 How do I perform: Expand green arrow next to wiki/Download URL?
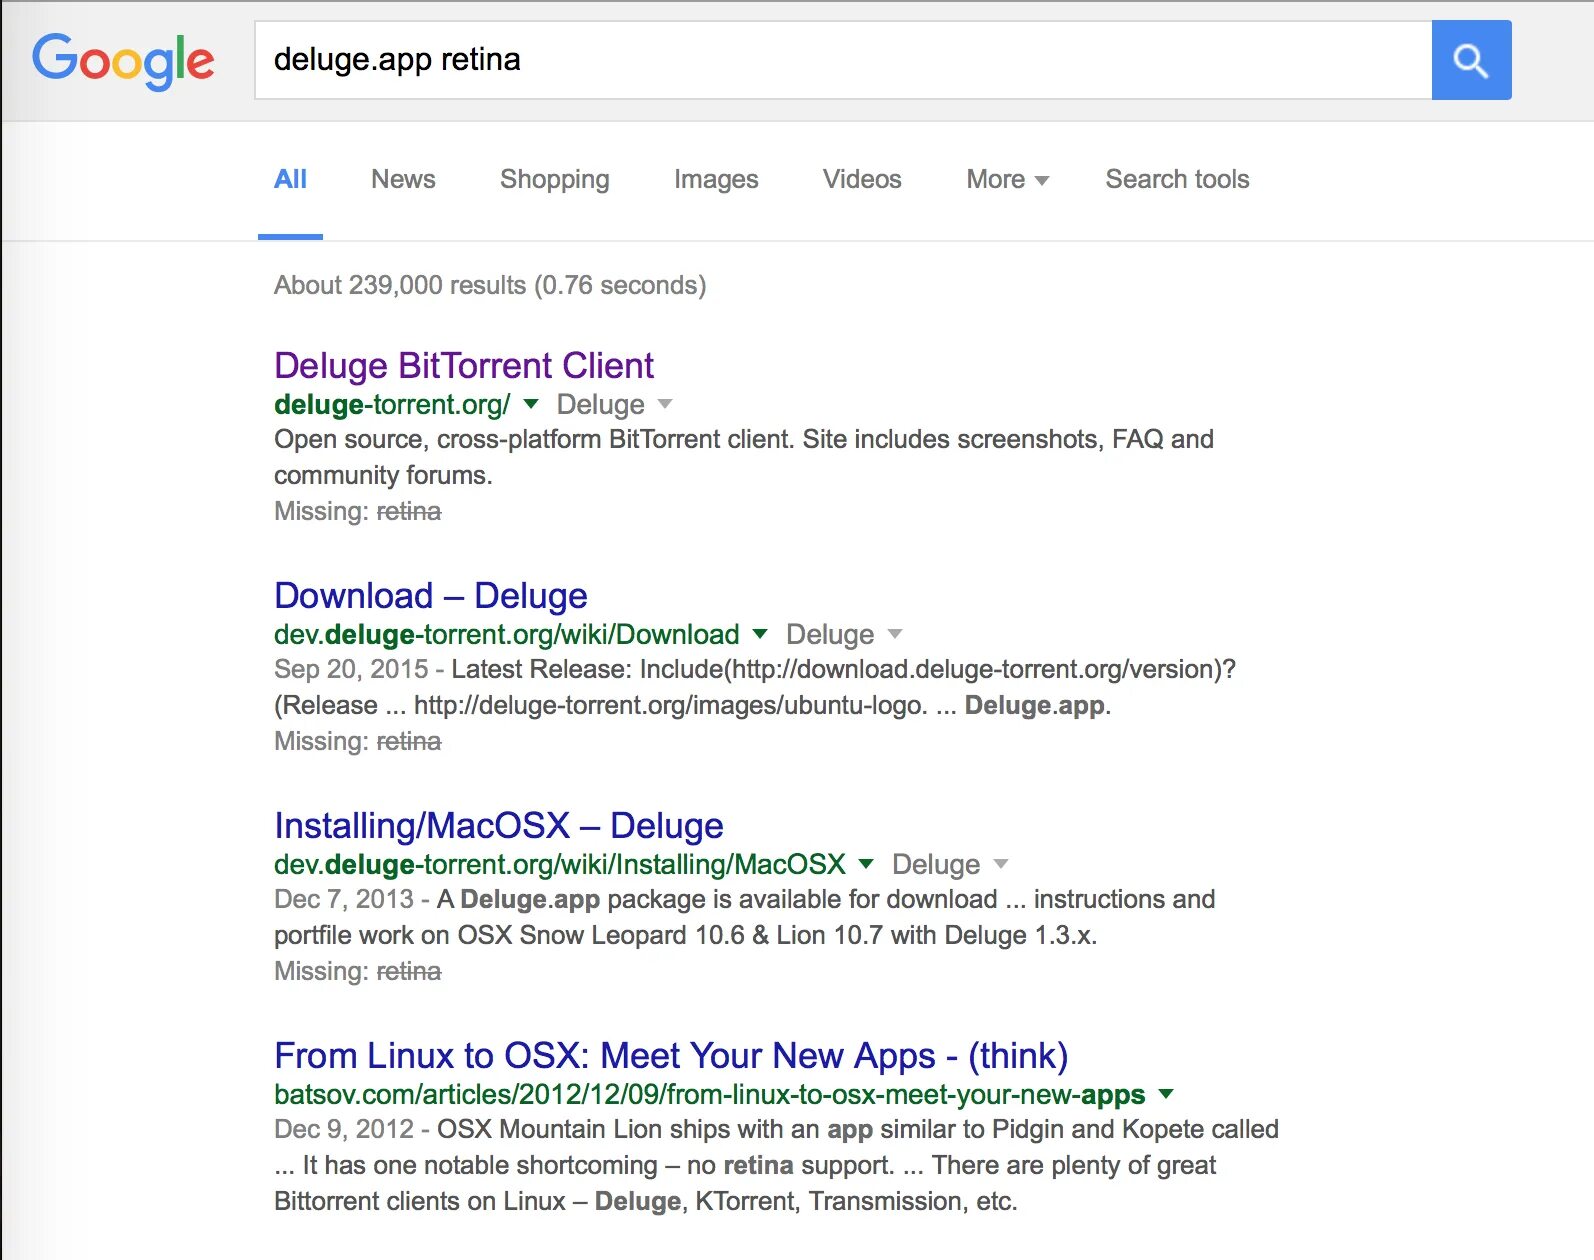760,634
